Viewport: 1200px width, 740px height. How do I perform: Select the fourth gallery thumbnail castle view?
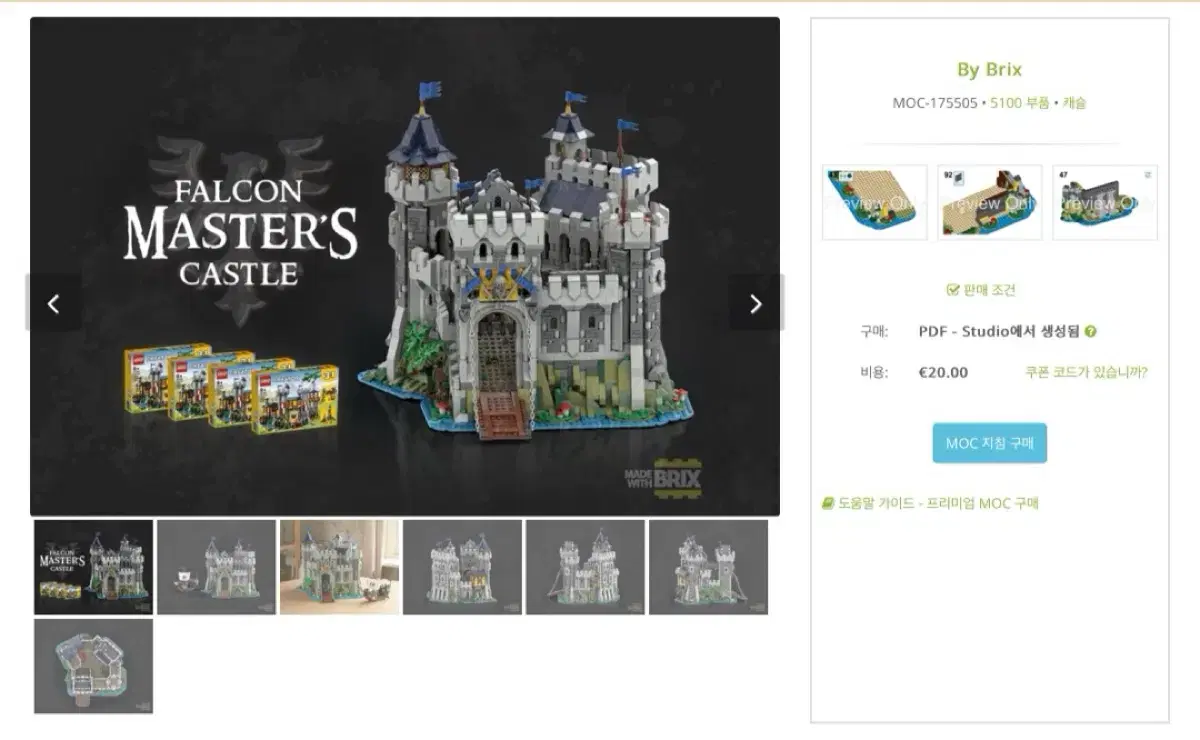point(463,567)
